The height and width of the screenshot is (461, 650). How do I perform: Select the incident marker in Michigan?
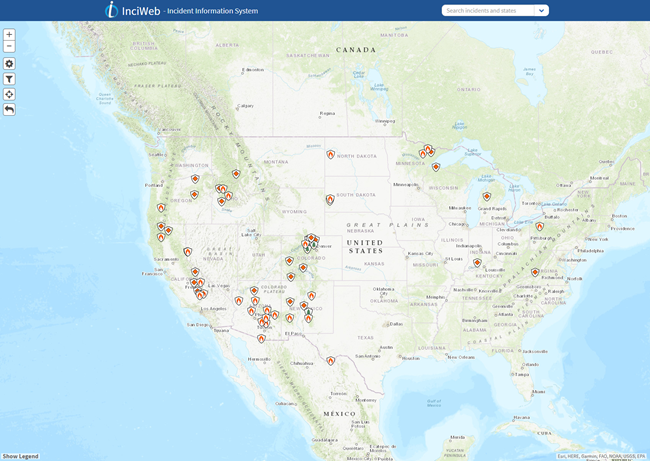(x=487, y=197)
